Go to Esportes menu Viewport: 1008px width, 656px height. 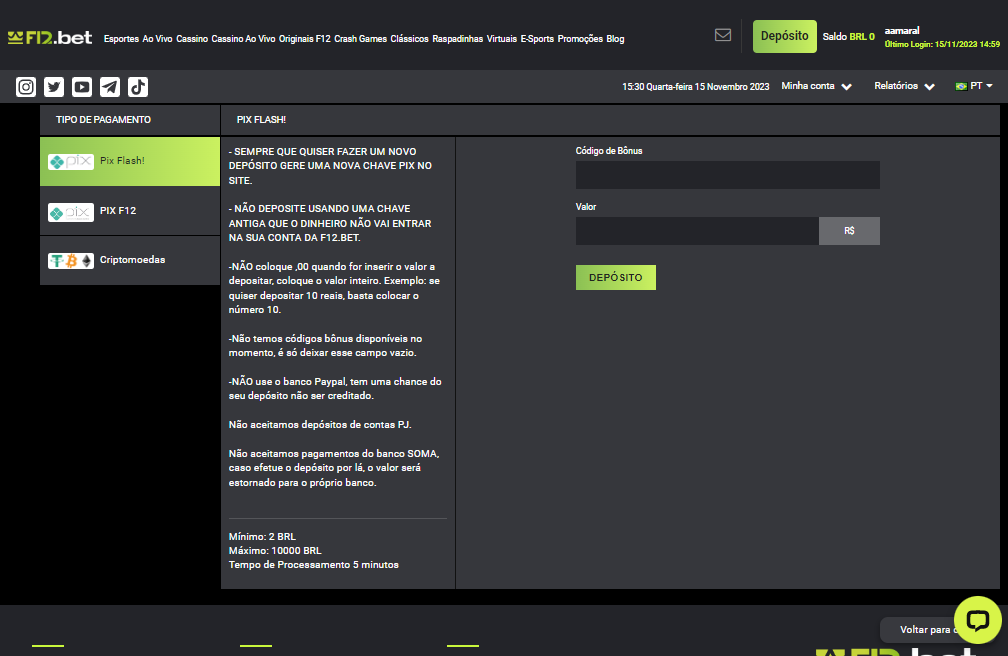(121, 39)
